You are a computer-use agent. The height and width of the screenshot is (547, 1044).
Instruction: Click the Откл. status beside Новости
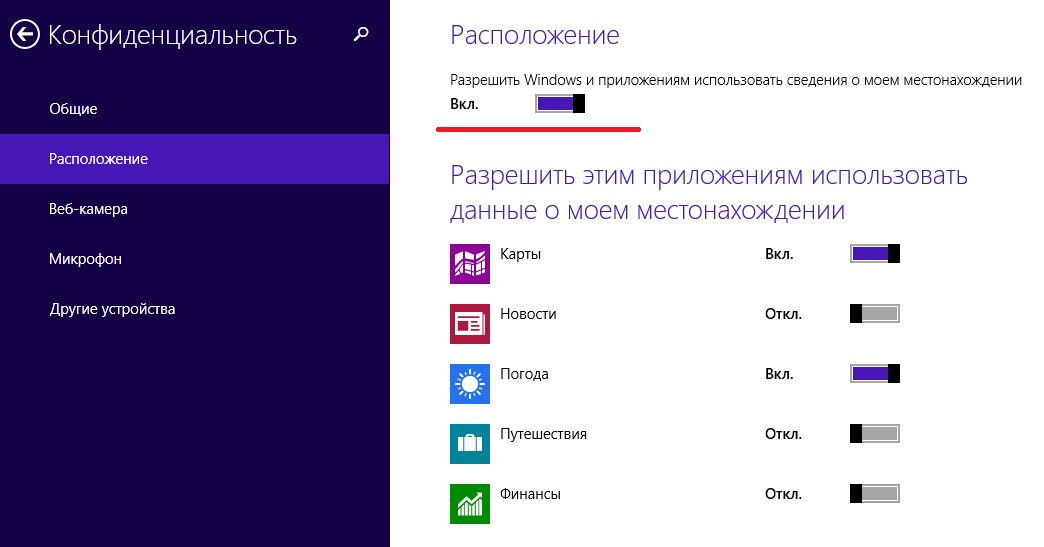pyautogui.click(x=783, y=314)
